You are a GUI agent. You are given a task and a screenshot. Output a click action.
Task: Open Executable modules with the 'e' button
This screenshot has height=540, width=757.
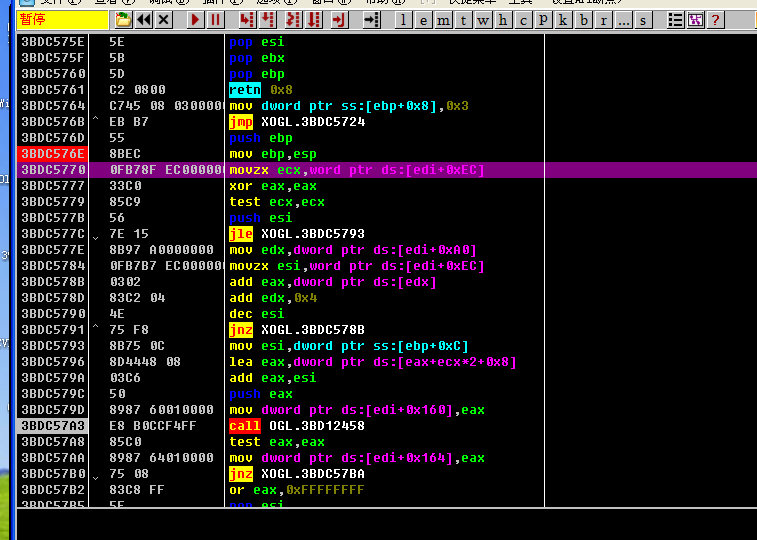coord(423,20)
